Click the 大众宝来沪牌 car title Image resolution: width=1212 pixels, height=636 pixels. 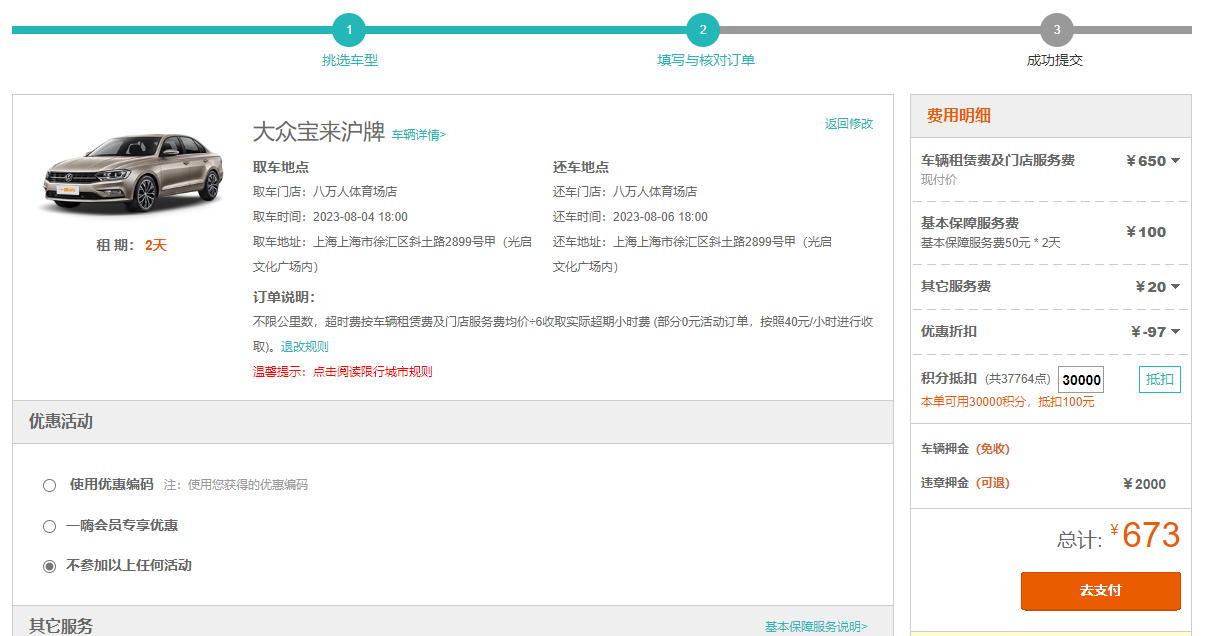tap(319, 132)
